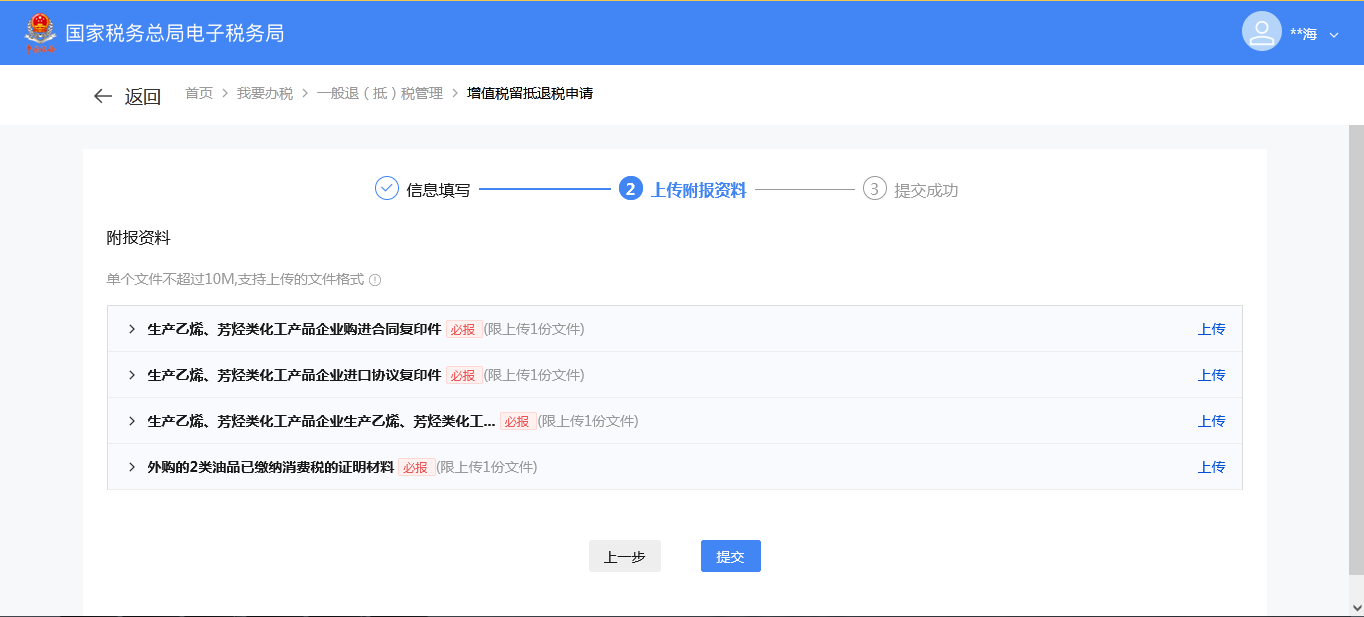1364x617 pixels.
Task: Expand the truncated 生产乙烯、芳烃类化工... row
Action: pos(131,421)
